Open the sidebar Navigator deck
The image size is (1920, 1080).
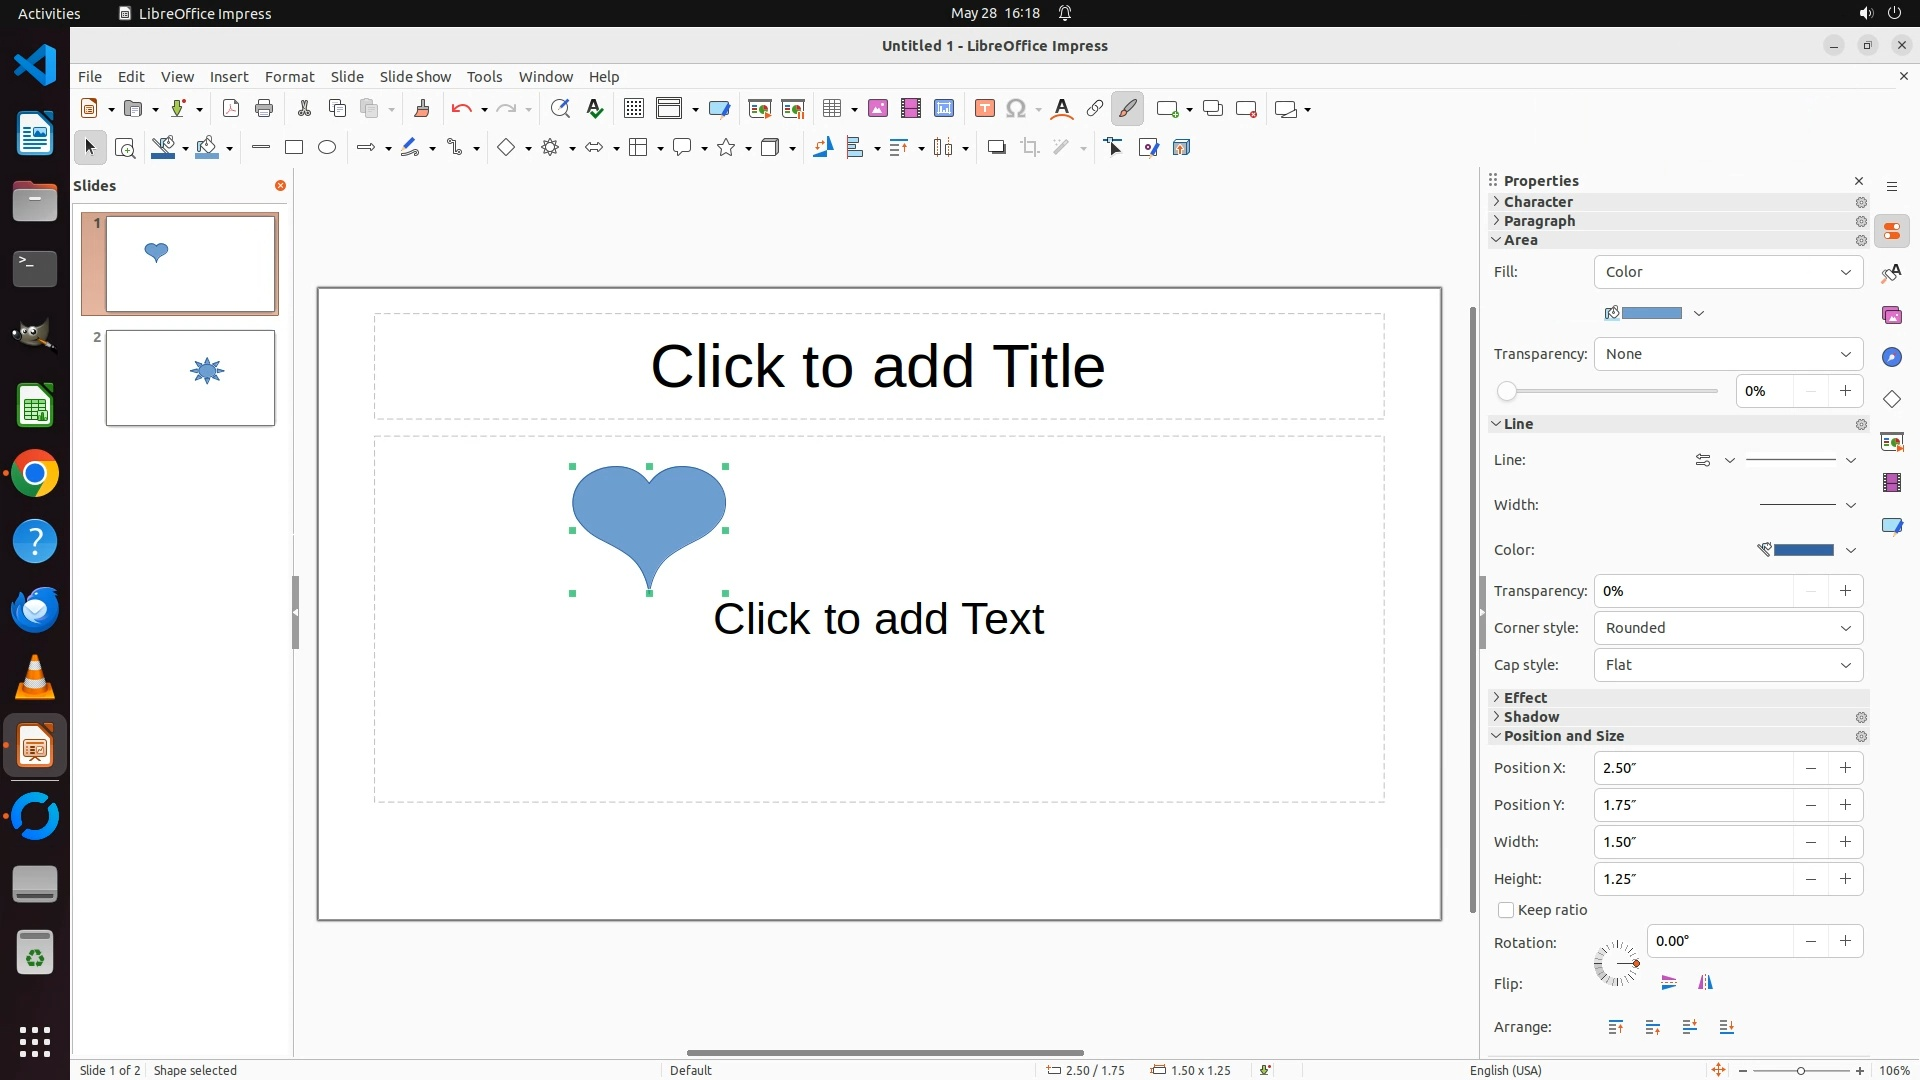click(1891, 357)
